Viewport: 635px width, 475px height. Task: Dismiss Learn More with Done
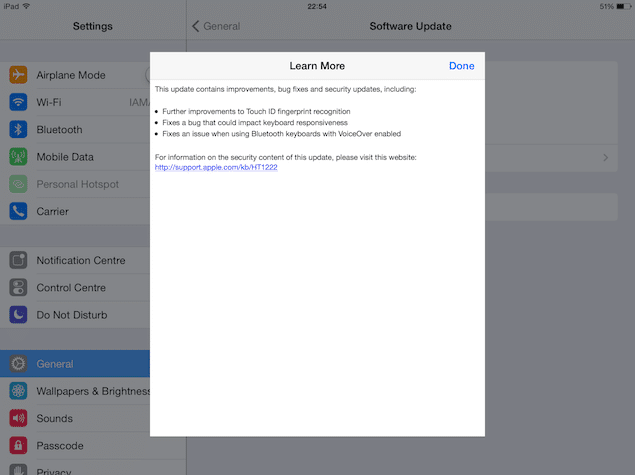[462, 66]
